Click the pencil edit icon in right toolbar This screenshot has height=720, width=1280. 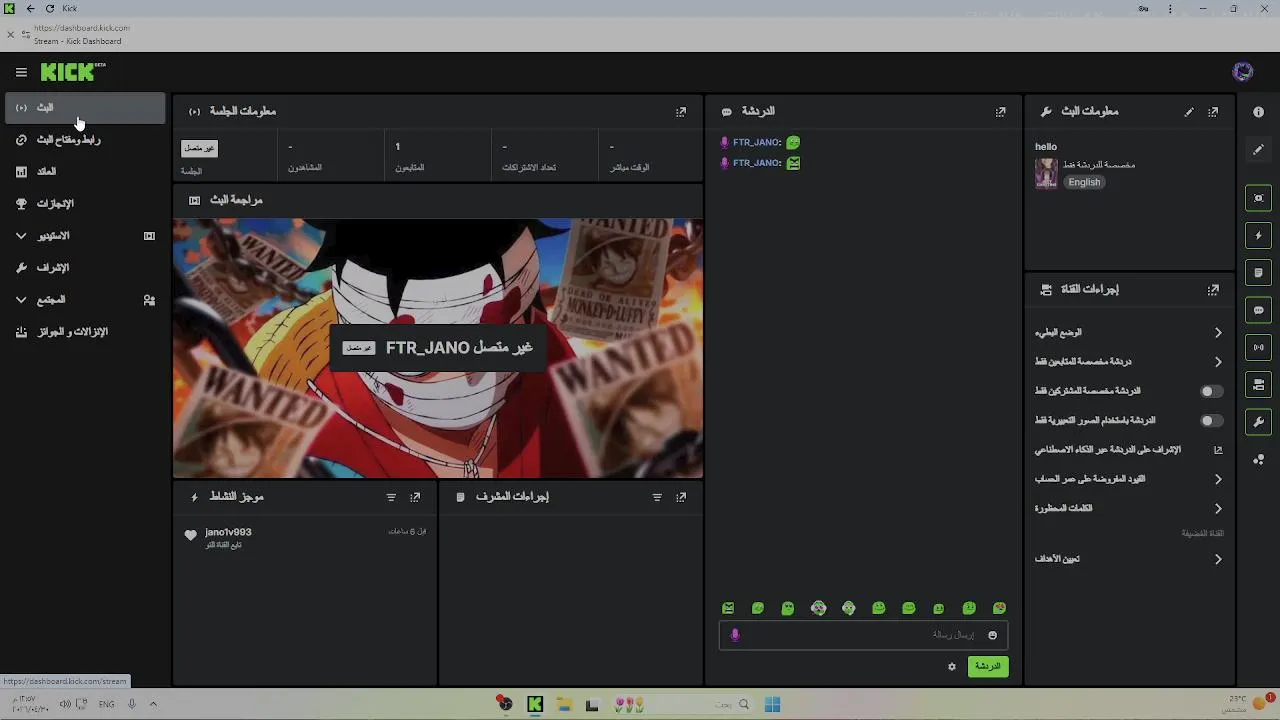click(1259, 150)
